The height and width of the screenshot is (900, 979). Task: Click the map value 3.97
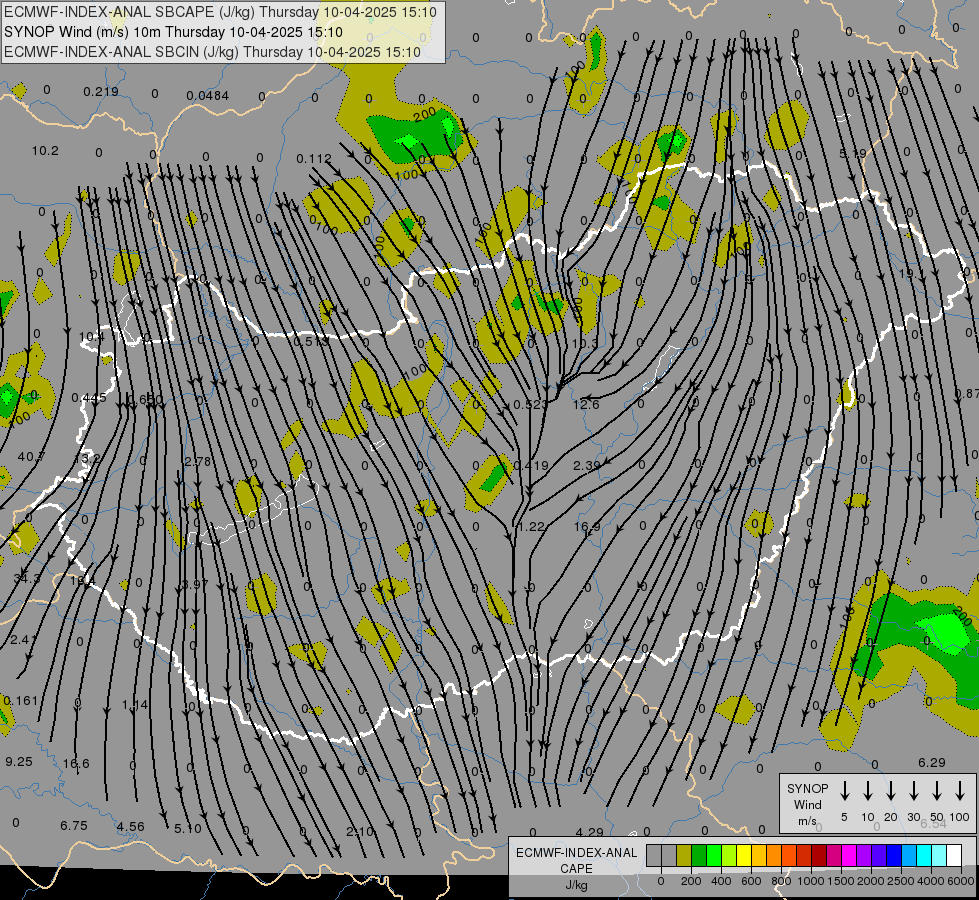point(194,585)
